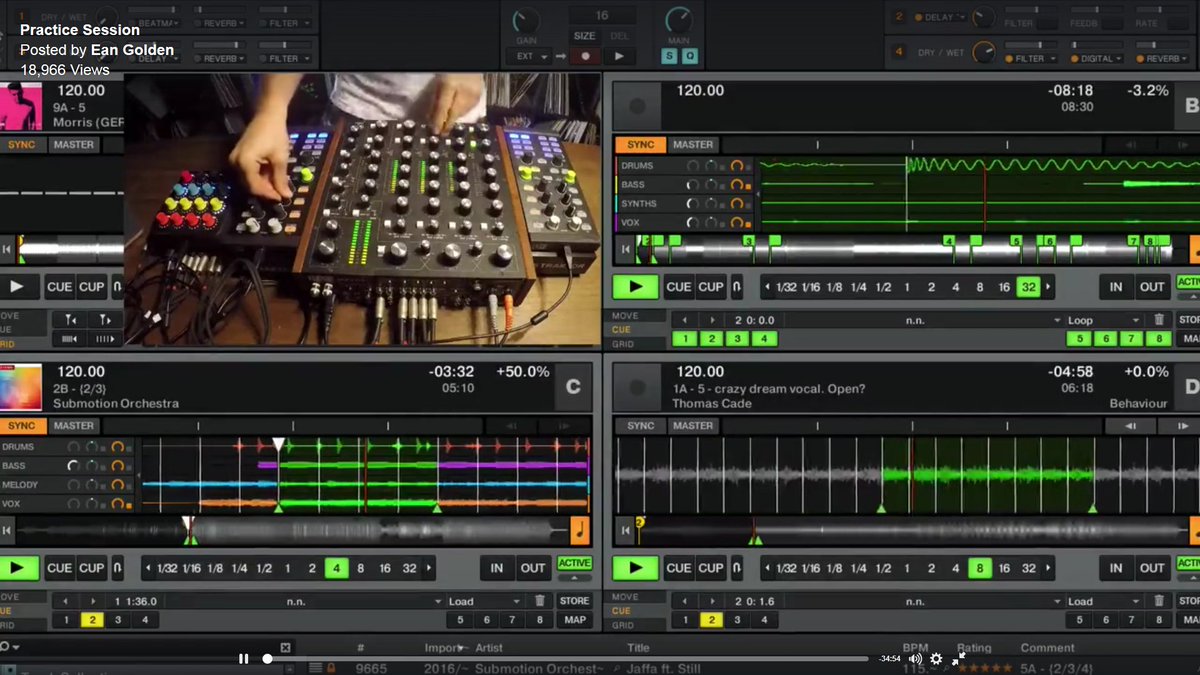Viewport: 1200px width, 675px height.
Task: Exit fullscreen with the arrows icon
Action: point(958,658)
